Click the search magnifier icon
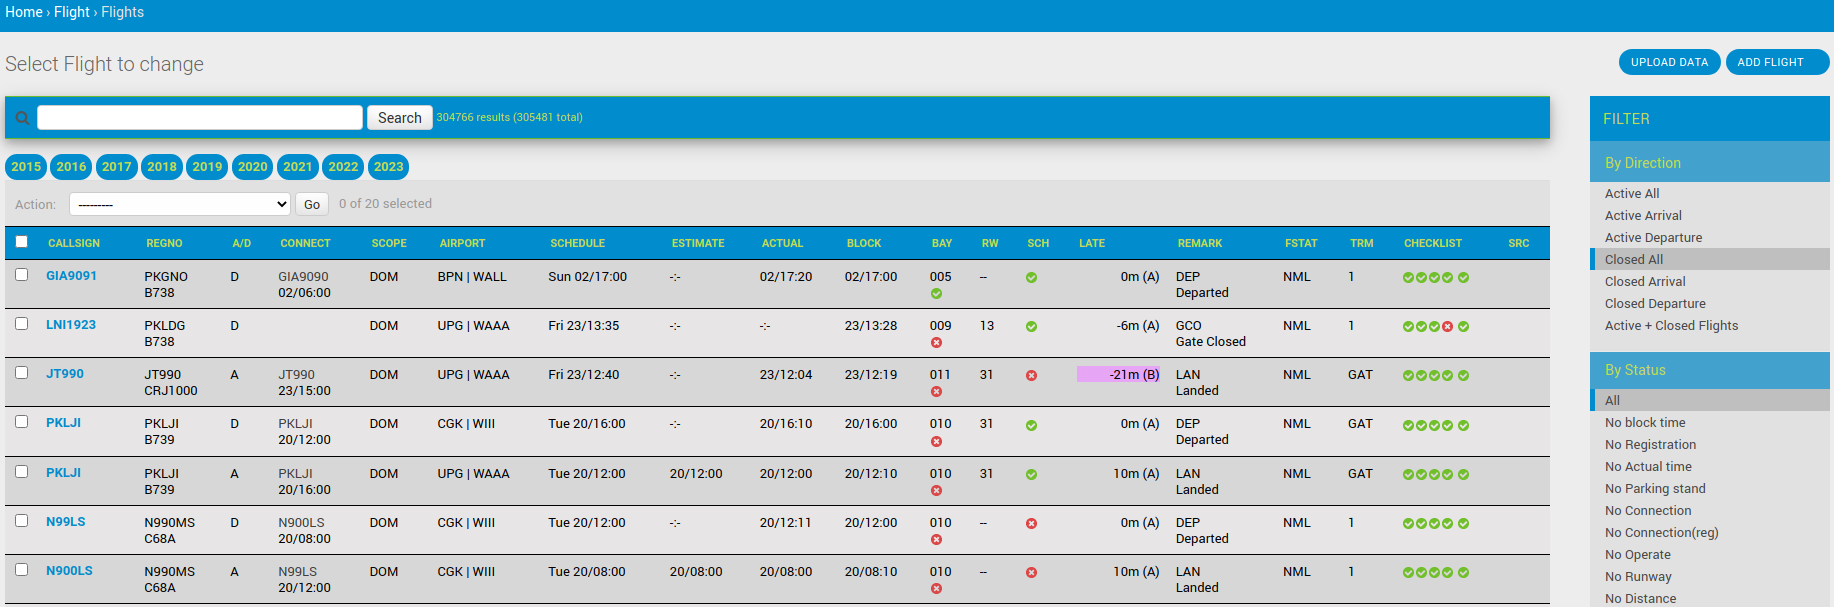1834x607 pixels. 22,118
